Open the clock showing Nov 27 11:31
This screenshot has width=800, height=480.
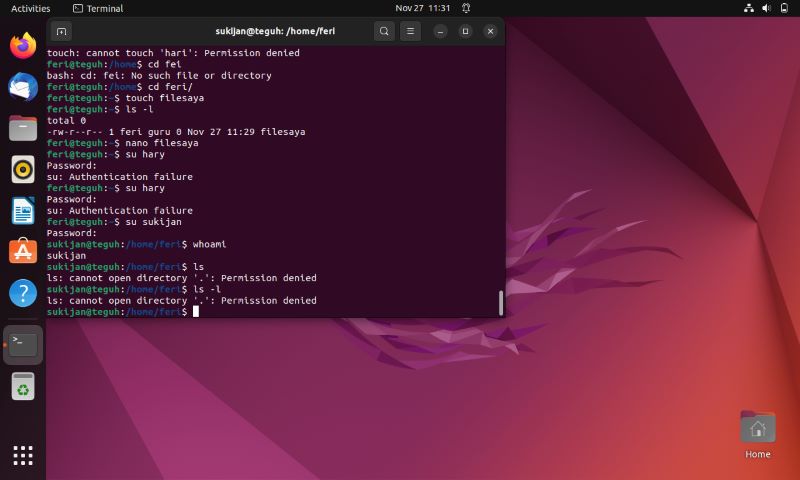coord(422,8)
